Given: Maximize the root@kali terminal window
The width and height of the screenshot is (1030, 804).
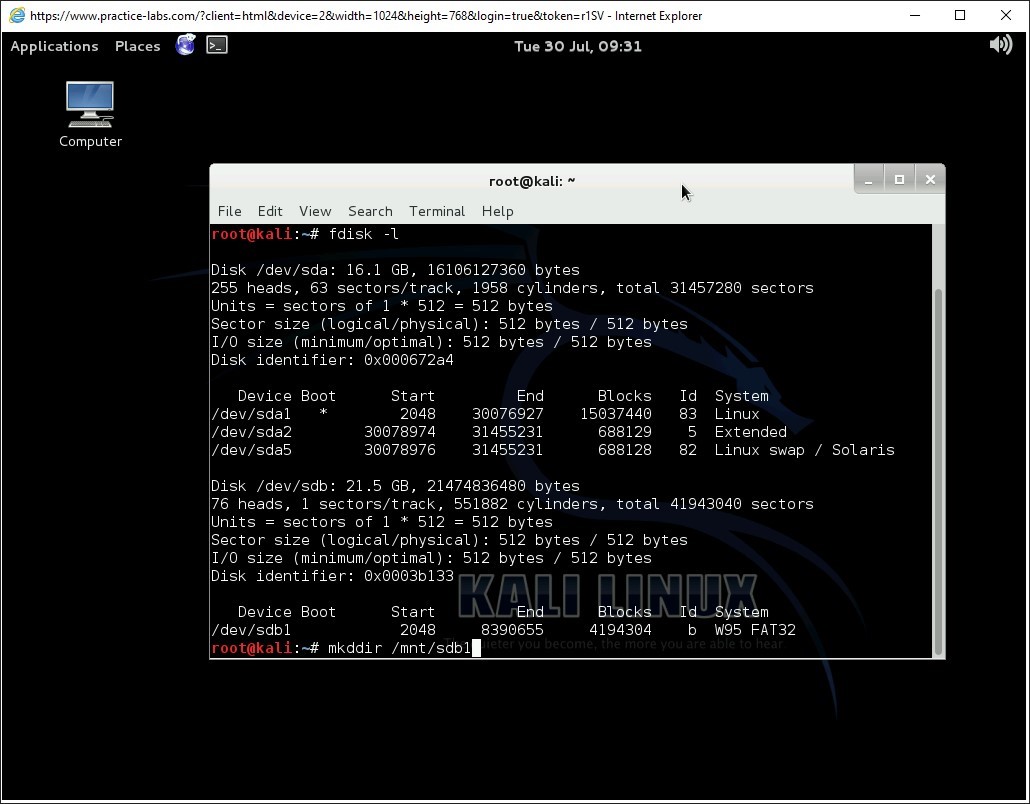Looking at the screenshot, I should (899, 180).
